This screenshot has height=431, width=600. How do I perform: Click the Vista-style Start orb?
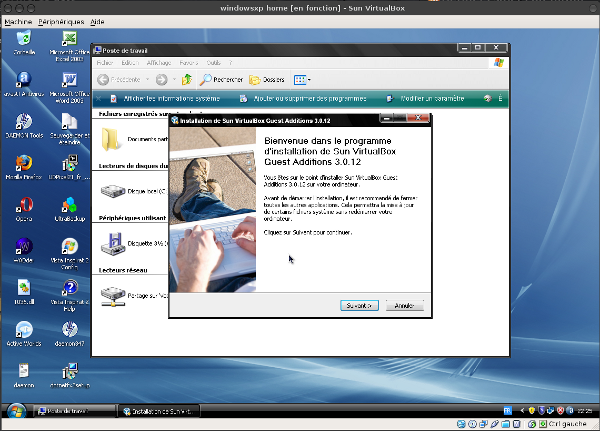[16, 411]
